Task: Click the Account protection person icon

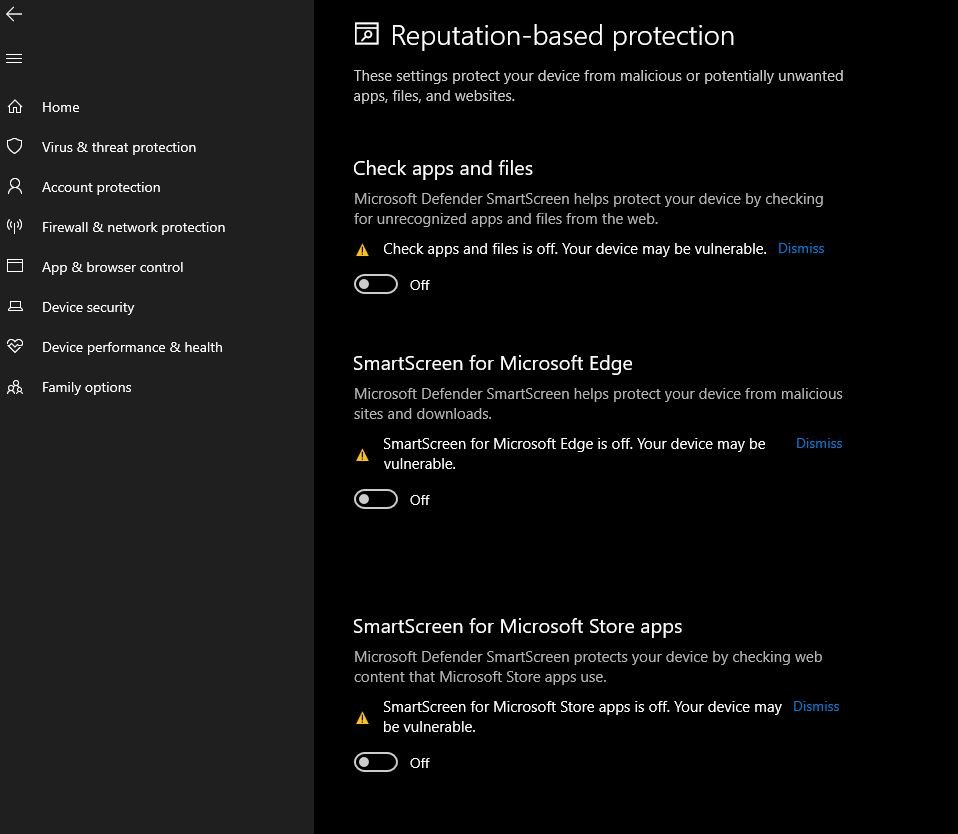Action: tap(15, 187)
